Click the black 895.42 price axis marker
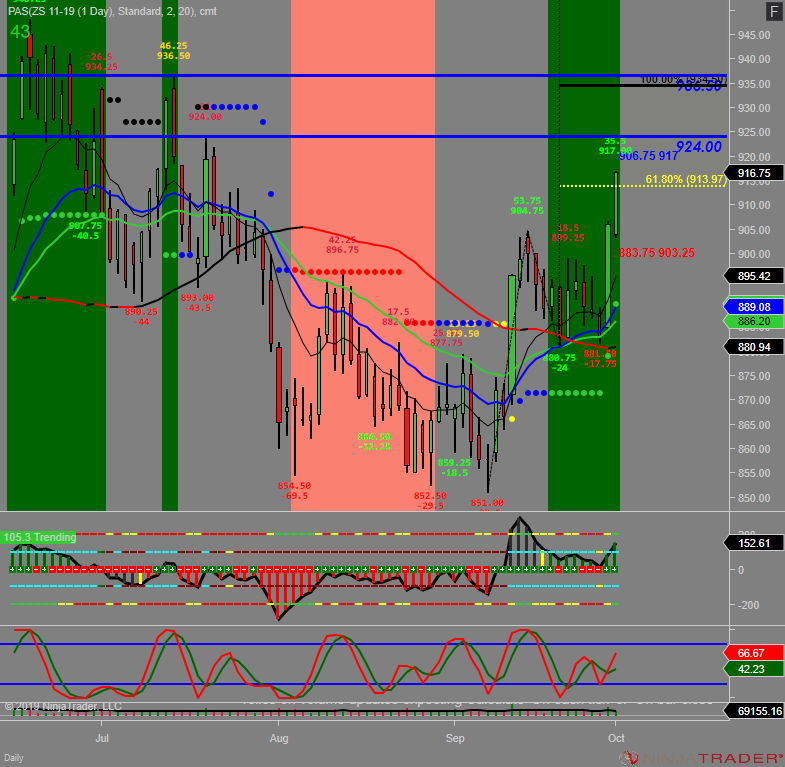 [753, 276]
